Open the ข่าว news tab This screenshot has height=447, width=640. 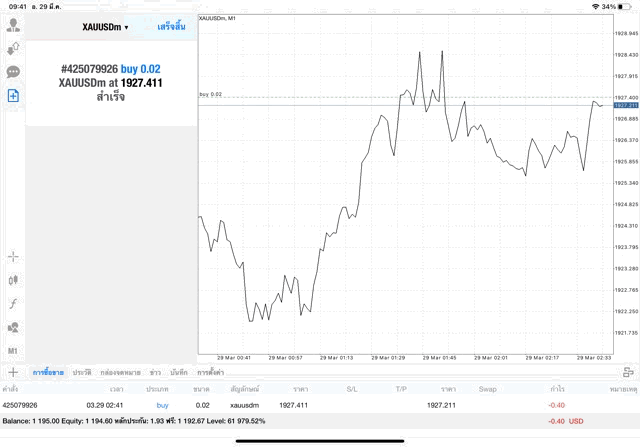point(155,372)
